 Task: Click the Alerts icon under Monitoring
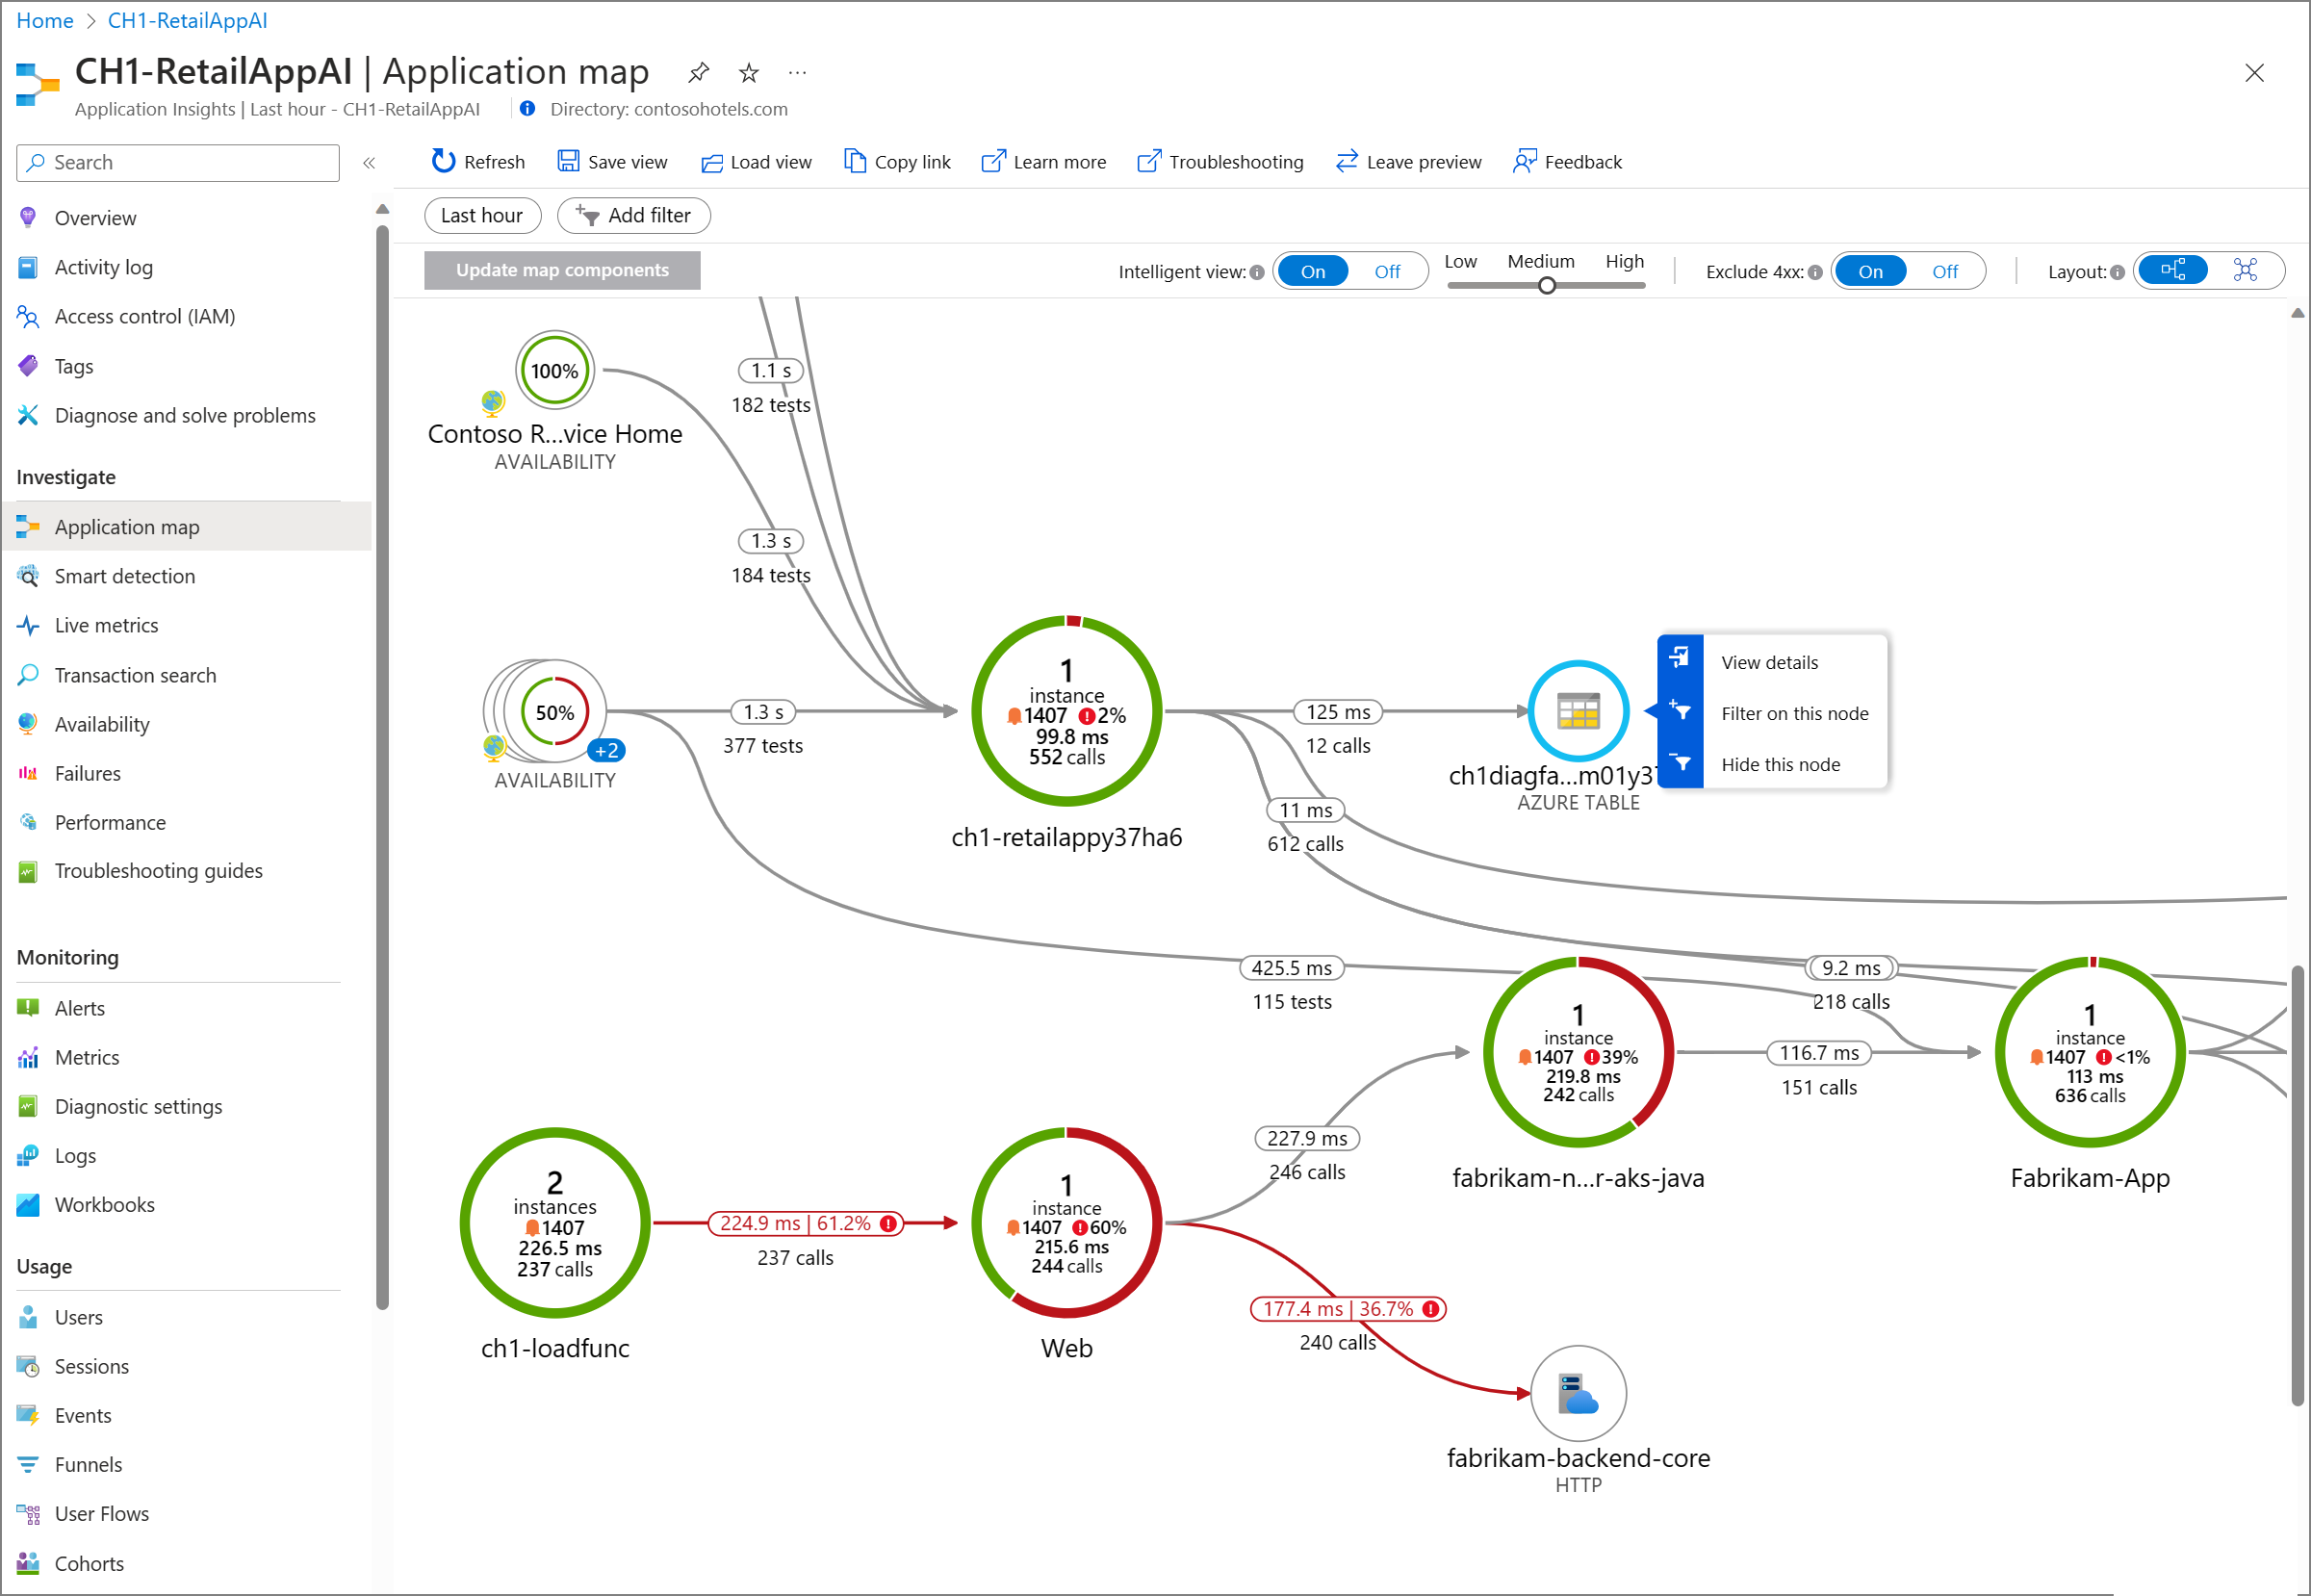pyautogui.click(x=28, y=1008)
